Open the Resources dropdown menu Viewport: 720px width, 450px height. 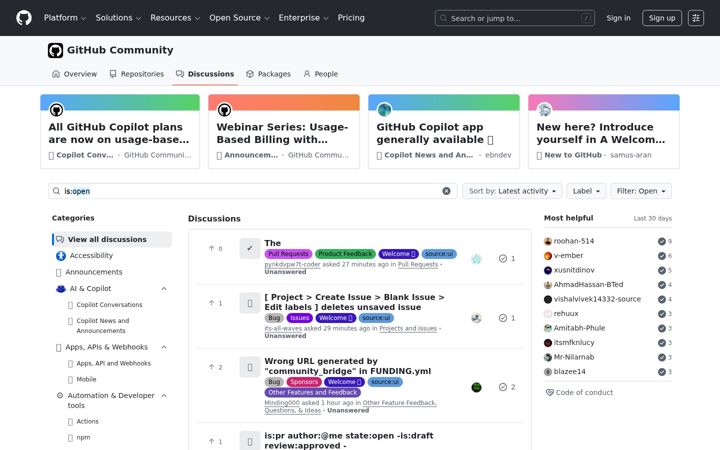[x=175, y=18]
